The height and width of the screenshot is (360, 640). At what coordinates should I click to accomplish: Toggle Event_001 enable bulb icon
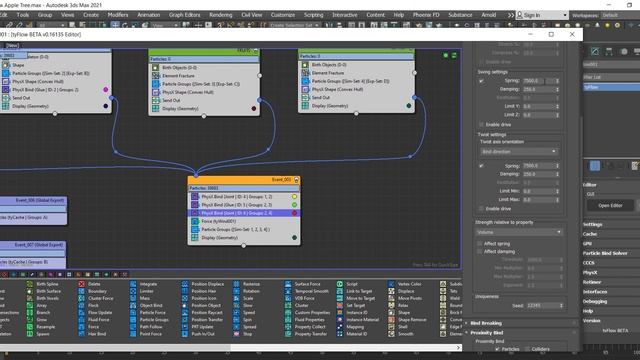297,180
